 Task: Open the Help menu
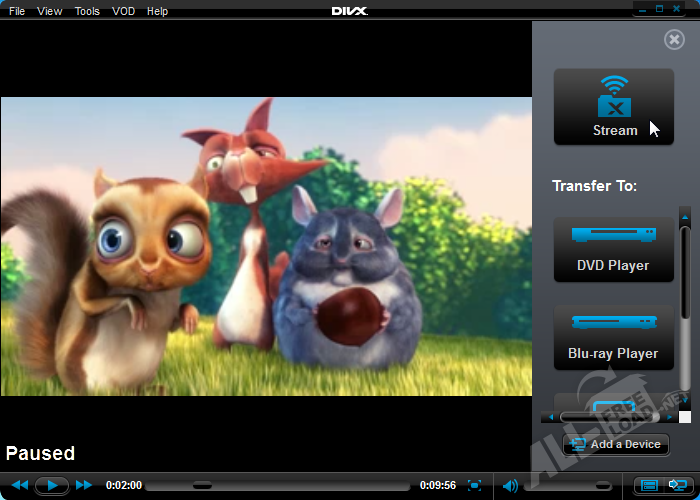157,11
